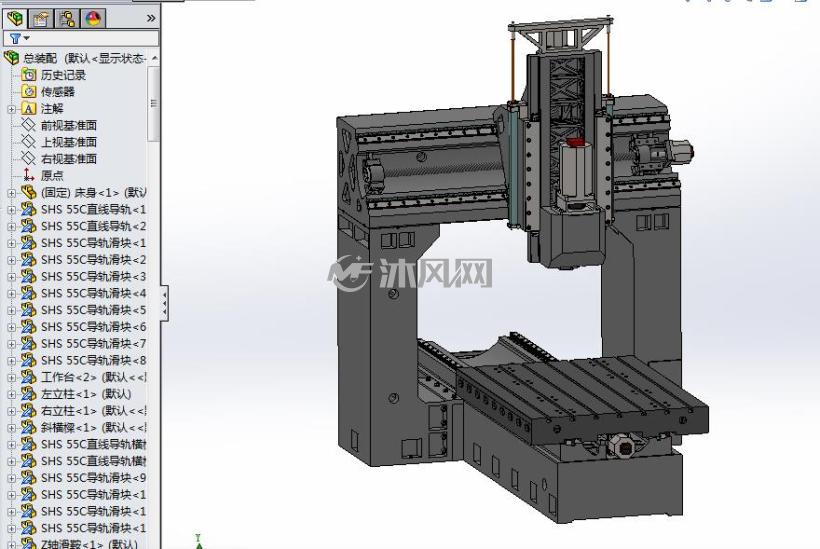The image size is (820, 549).
Task: Select the 上视基准面 label text
Action: tap(69, 142)
